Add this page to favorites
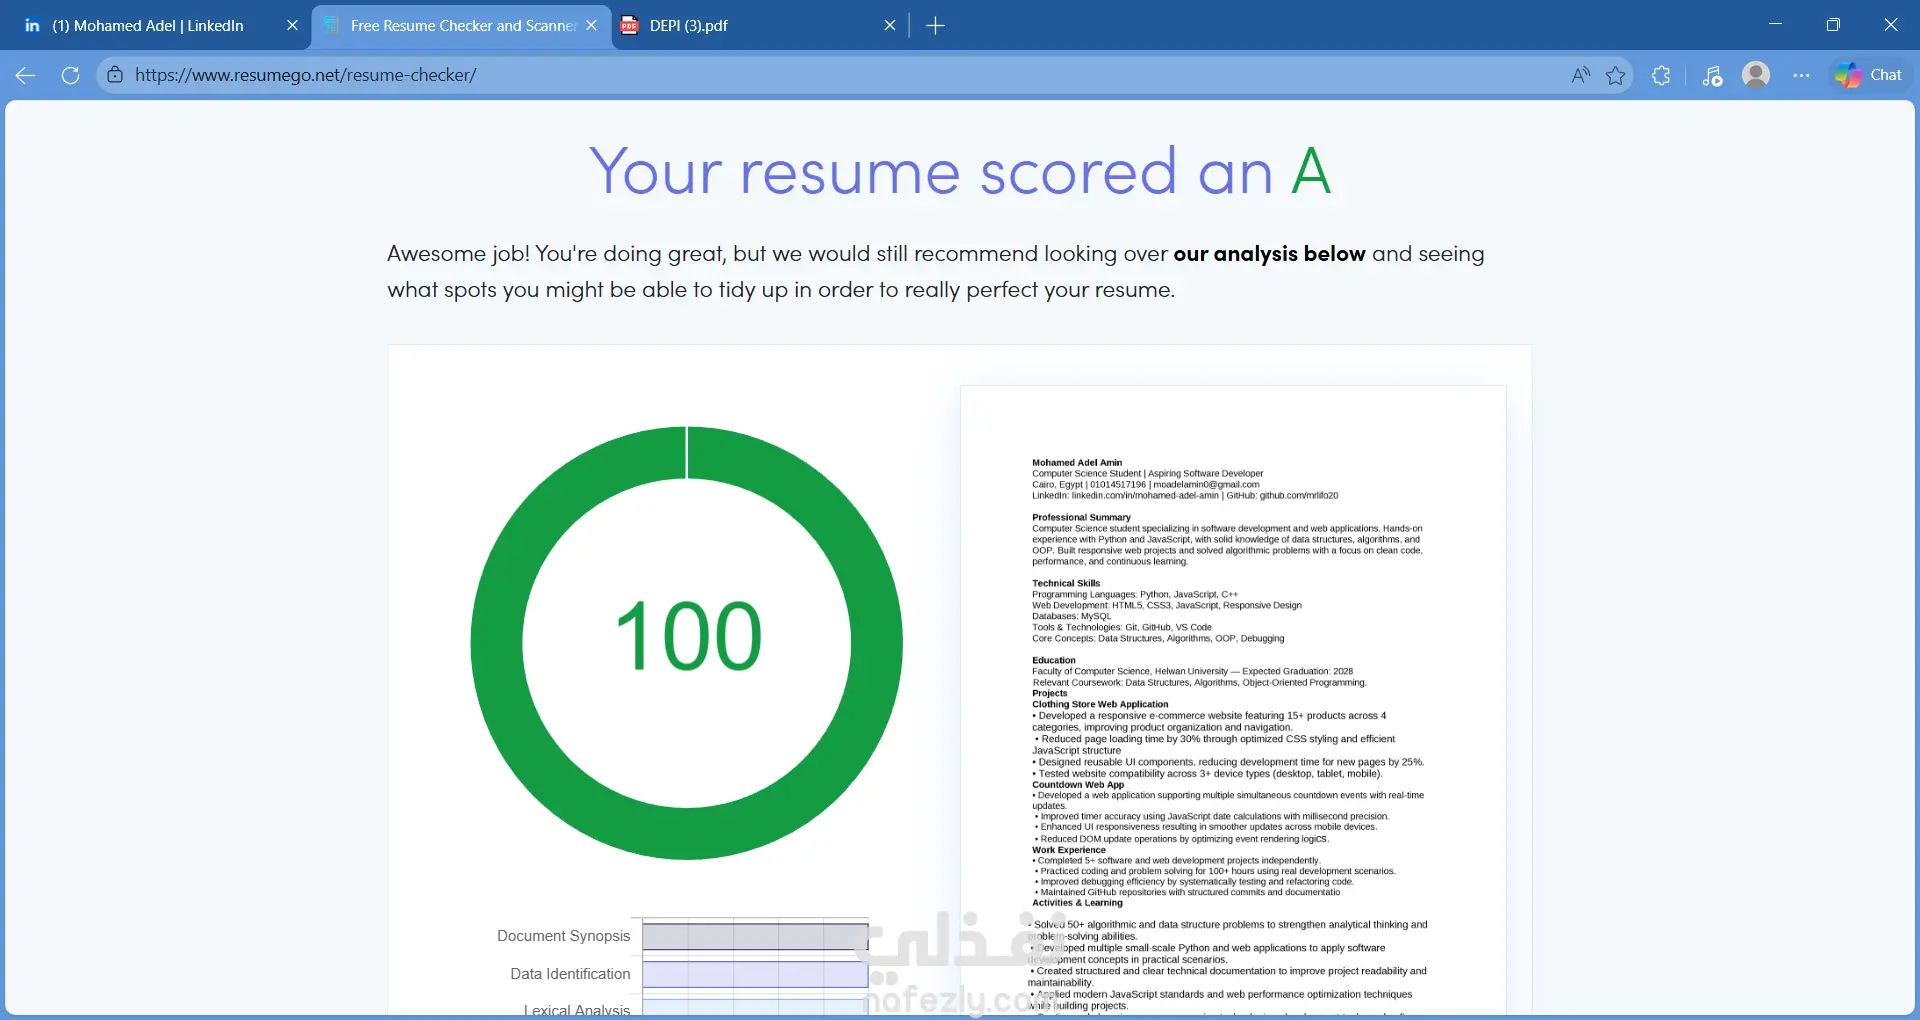Screen dimensions: 1920x1020 1616,75
